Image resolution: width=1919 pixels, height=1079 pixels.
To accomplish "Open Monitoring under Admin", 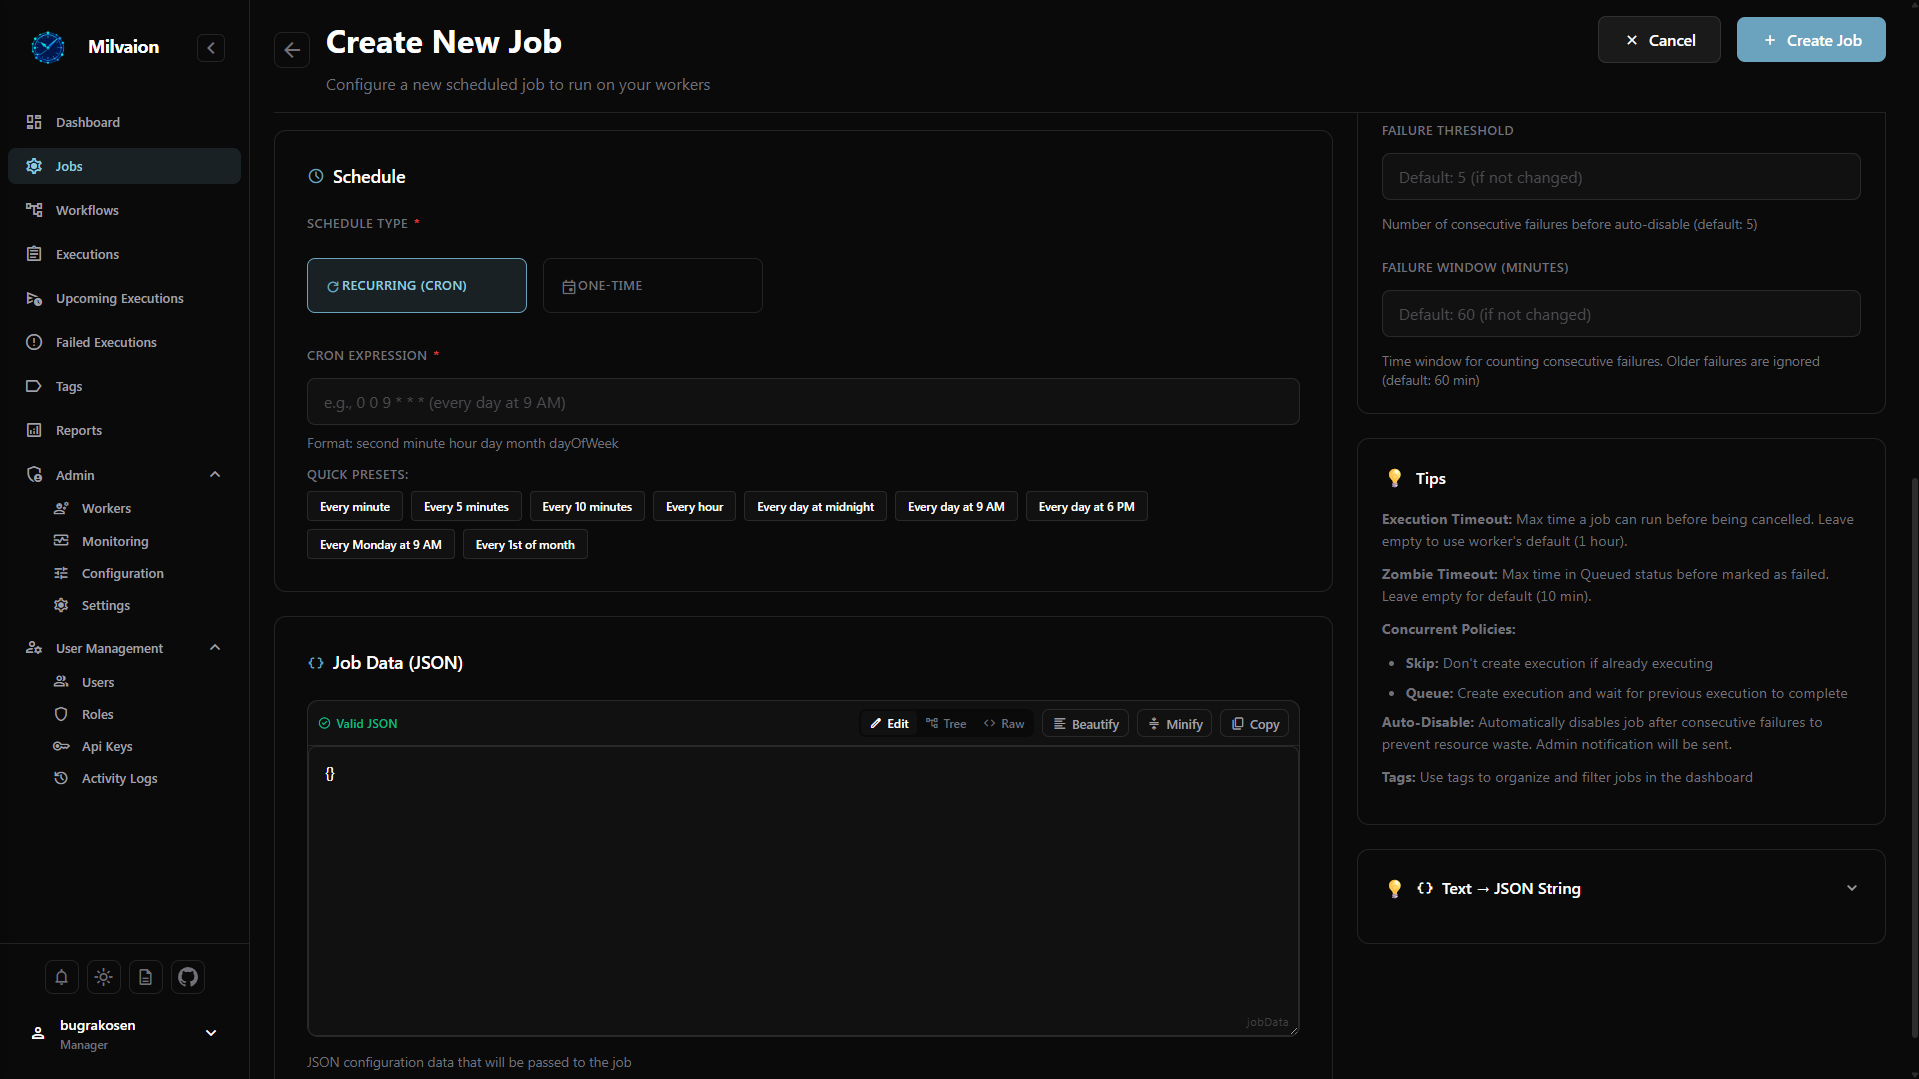I will [115, 541].
